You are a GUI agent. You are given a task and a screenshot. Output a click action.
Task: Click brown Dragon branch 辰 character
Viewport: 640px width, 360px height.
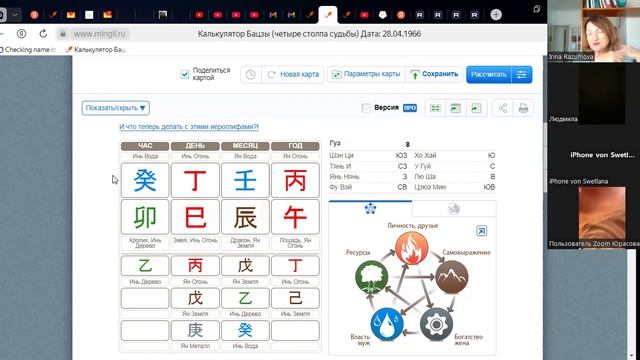(245, 217)
